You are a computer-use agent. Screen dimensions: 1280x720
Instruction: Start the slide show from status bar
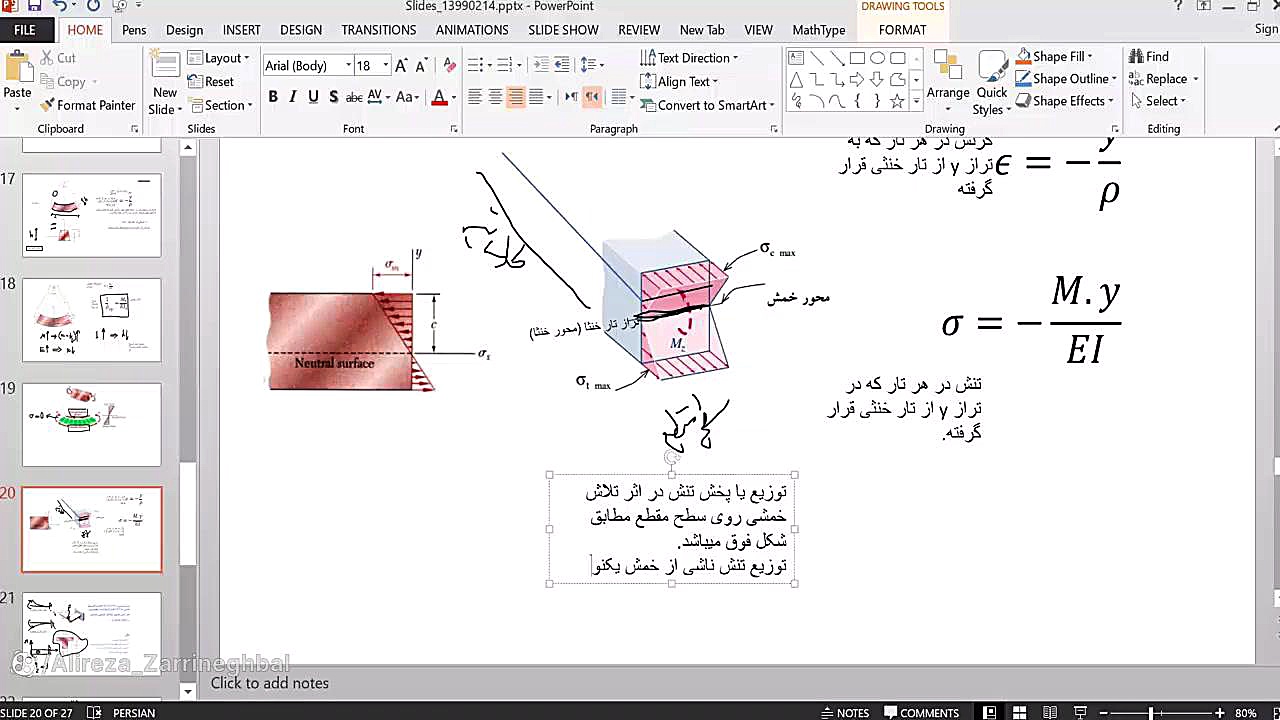(x=1081, y=713)
